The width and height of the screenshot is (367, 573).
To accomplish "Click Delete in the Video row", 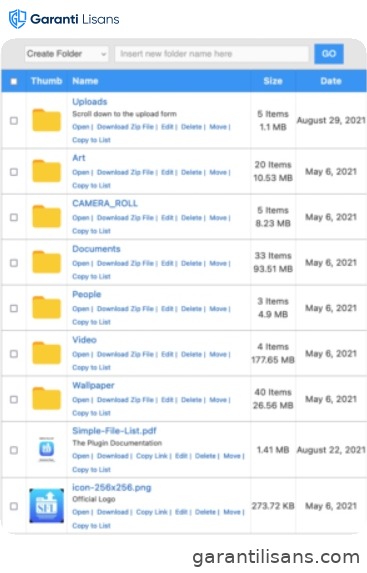I will point(192,354).
